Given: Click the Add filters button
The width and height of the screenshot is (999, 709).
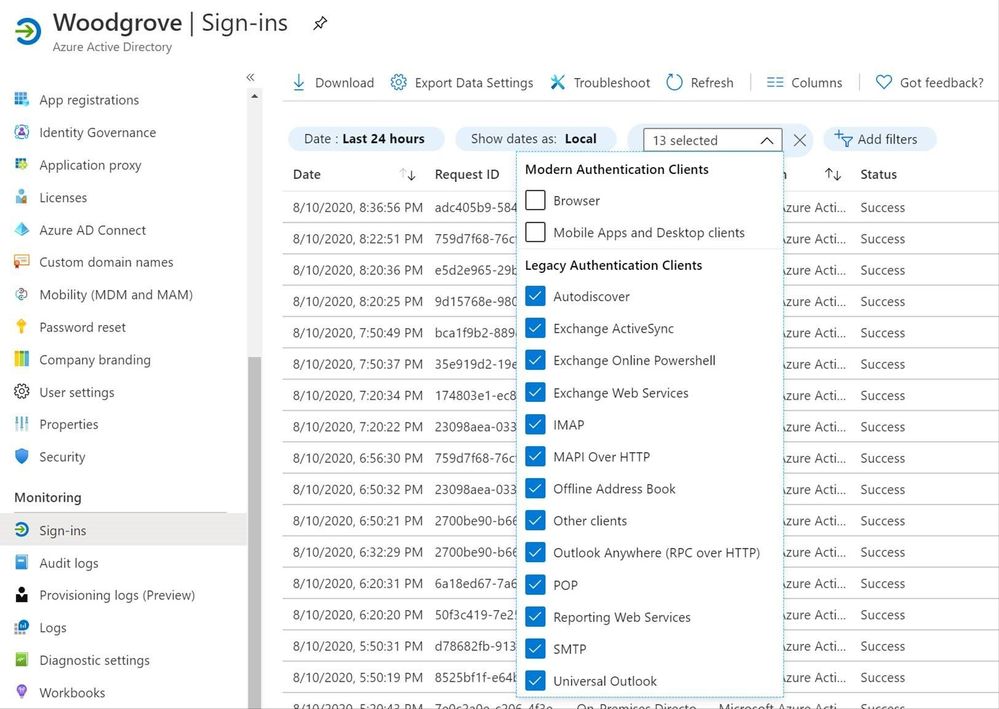Looking at the screenshot, I should tap(876, 139).
